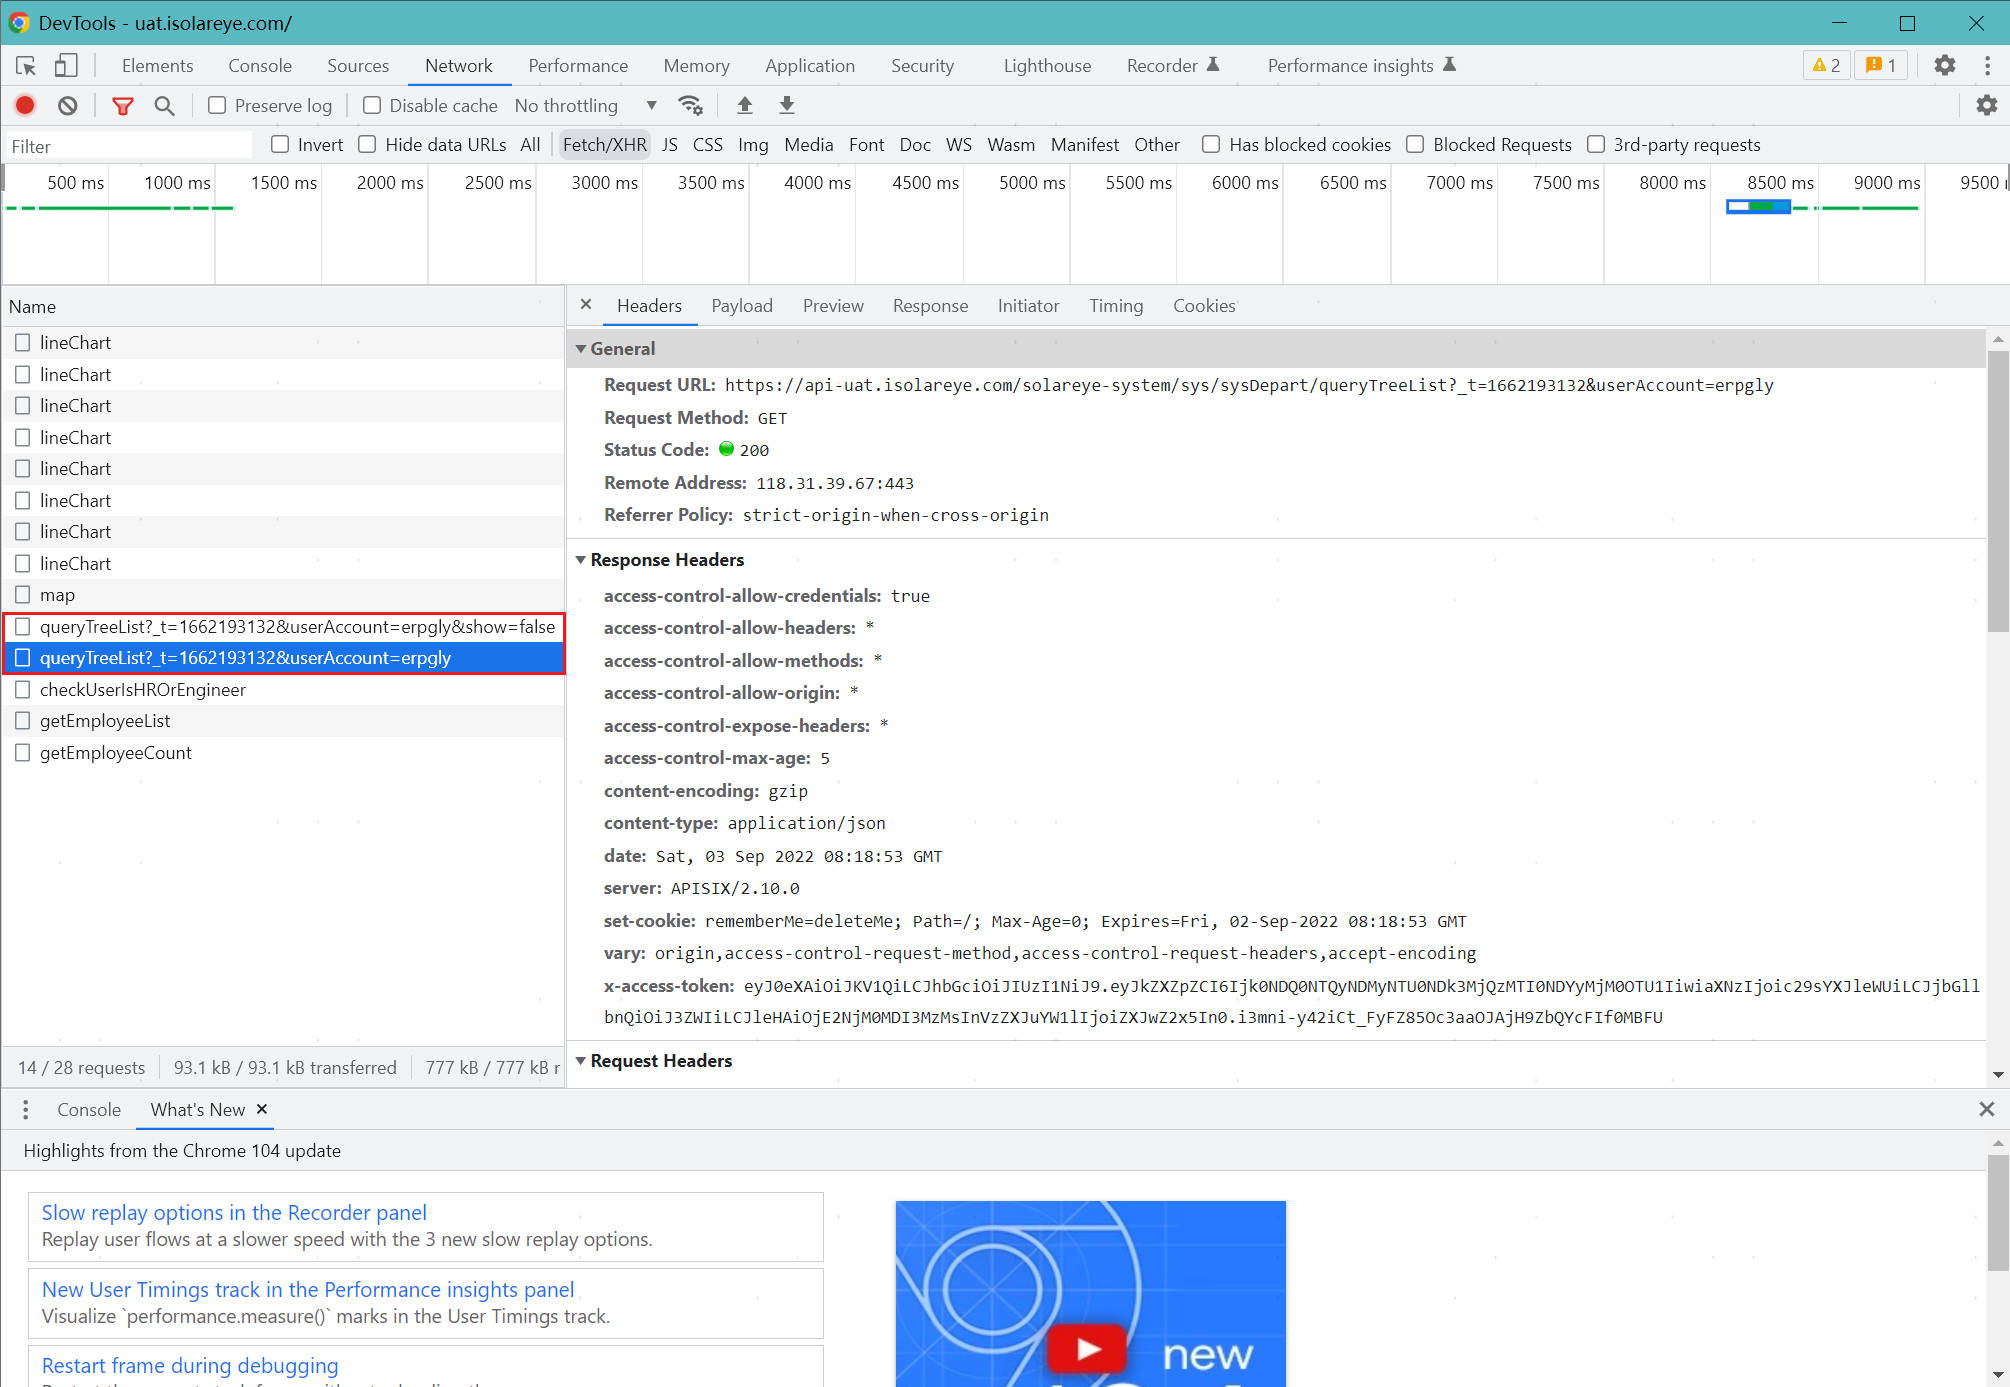The height and width of the screenshot is (1387, 2010).
Task: Enable the Preserve log checkbox
Action: point(217,105)
